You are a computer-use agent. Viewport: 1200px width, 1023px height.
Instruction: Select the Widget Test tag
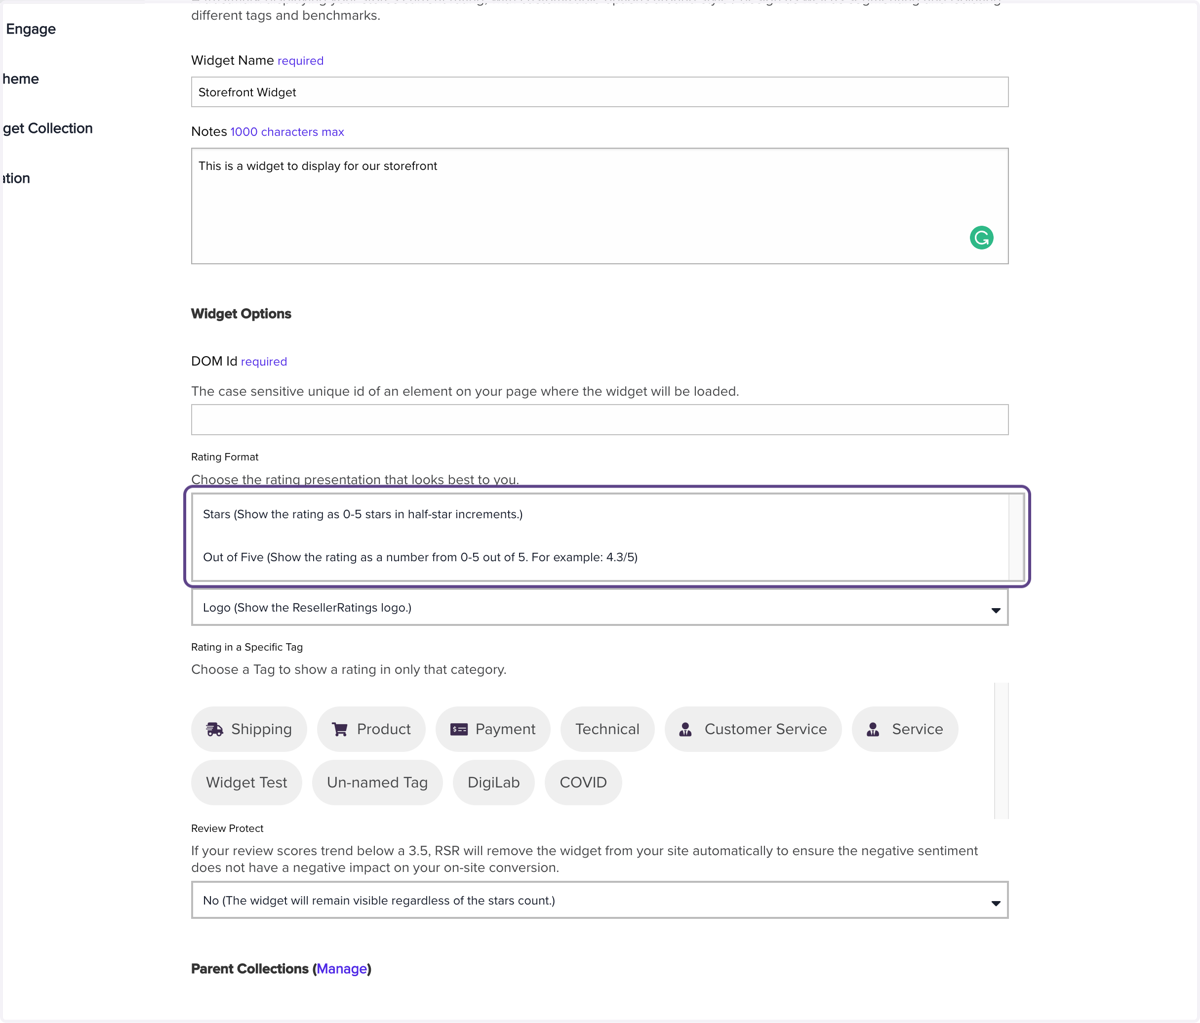pos(246,782)
